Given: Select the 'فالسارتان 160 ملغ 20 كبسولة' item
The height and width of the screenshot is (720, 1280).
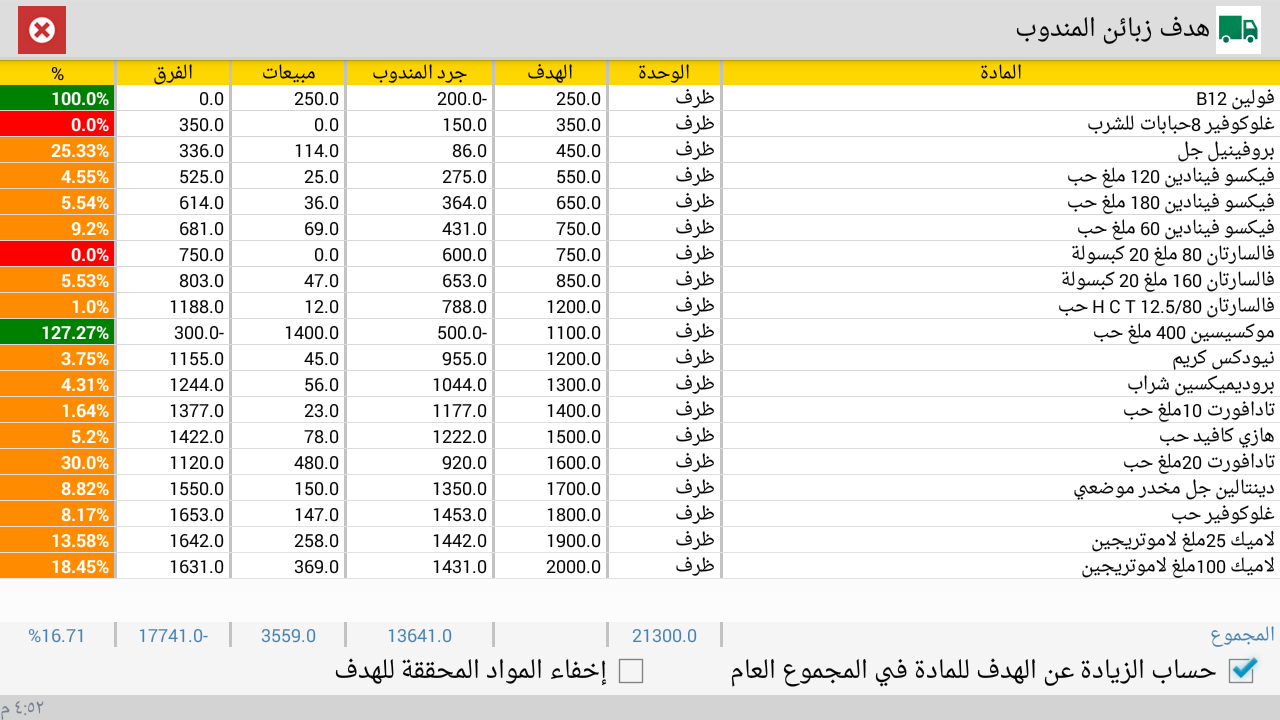Looking at the screenshot, I should pyautogui.click(x=1168, y=280).
